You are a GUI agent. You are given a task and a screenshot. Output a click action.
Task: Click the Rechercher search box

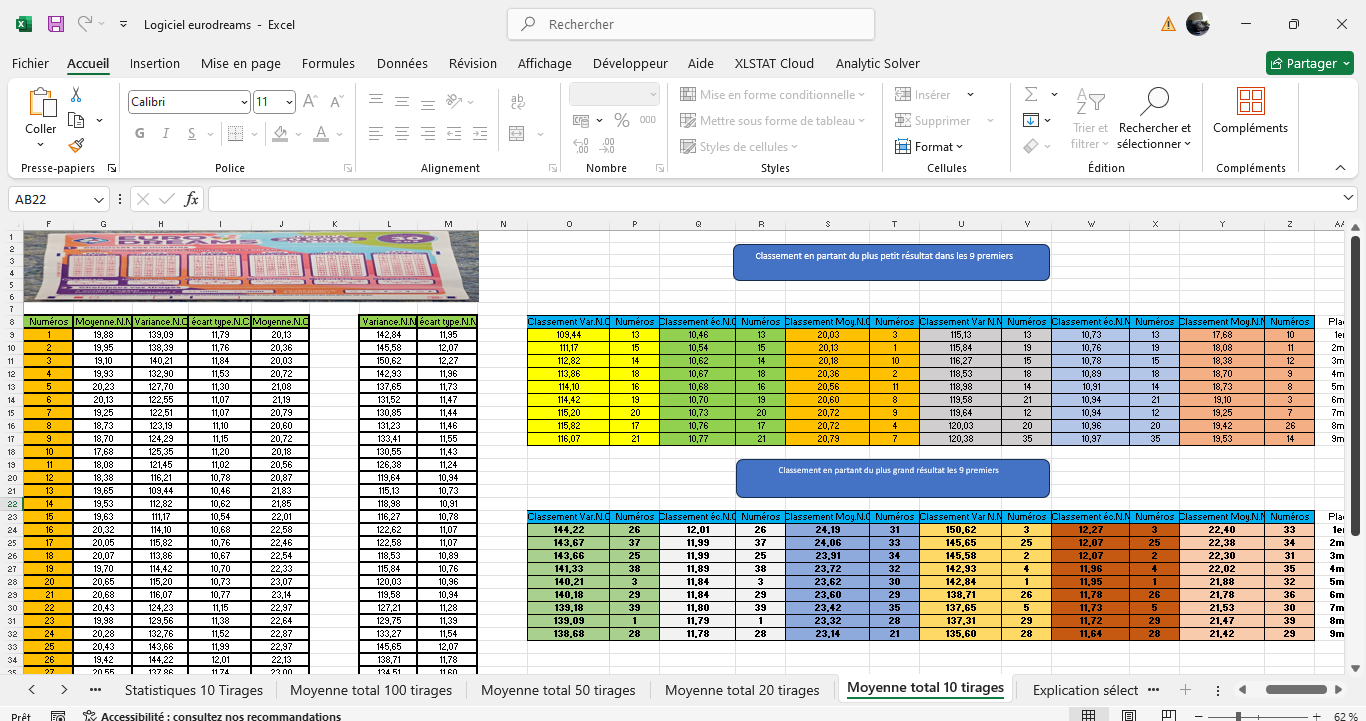(x=691, y=24)
